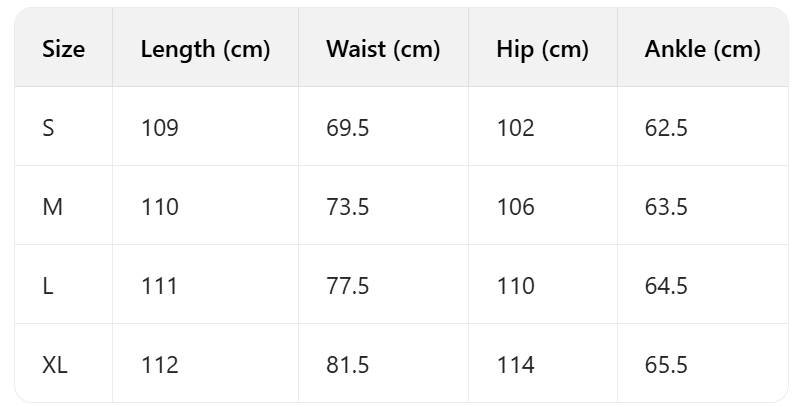Click the hip value 102
This screenshot has height=407, width=795.
(x=515, y=128)
